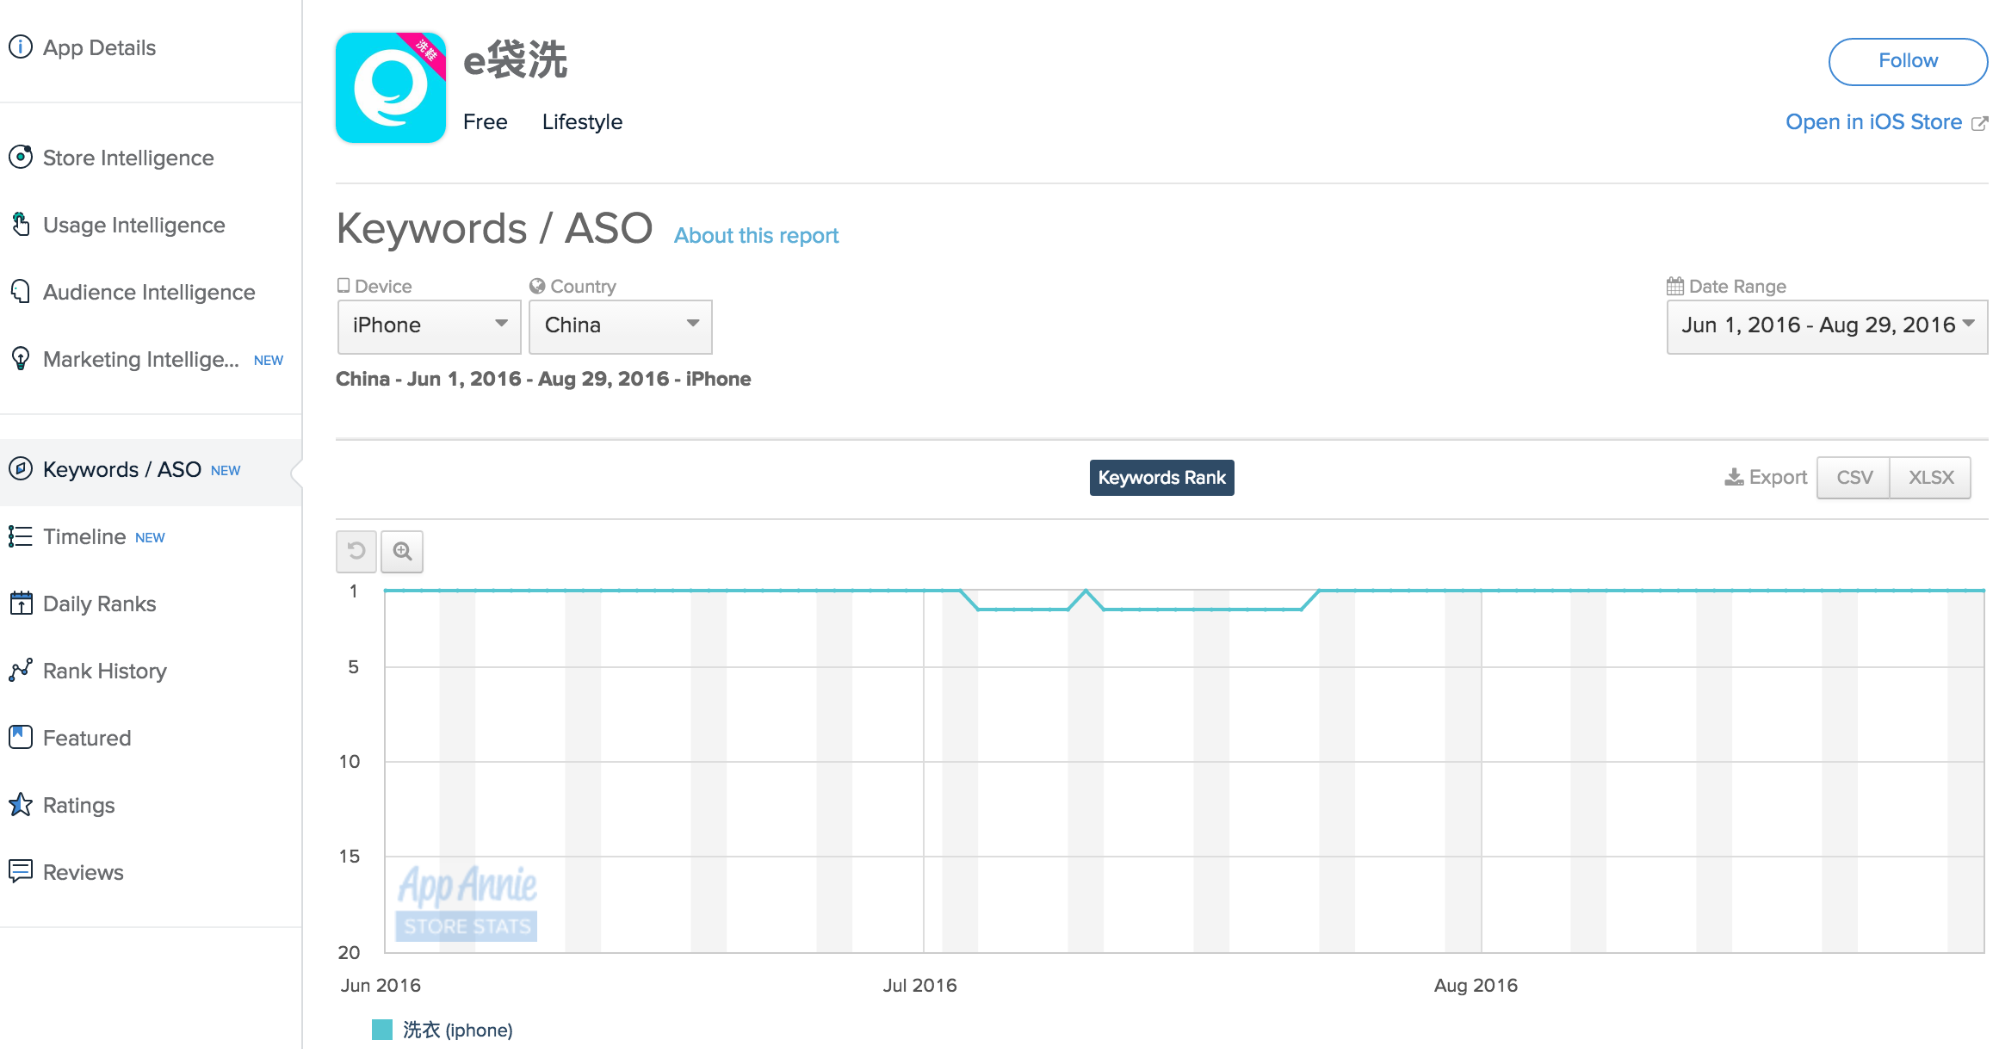Click the external link icon beside iOS Store

tap(1979, 123)
